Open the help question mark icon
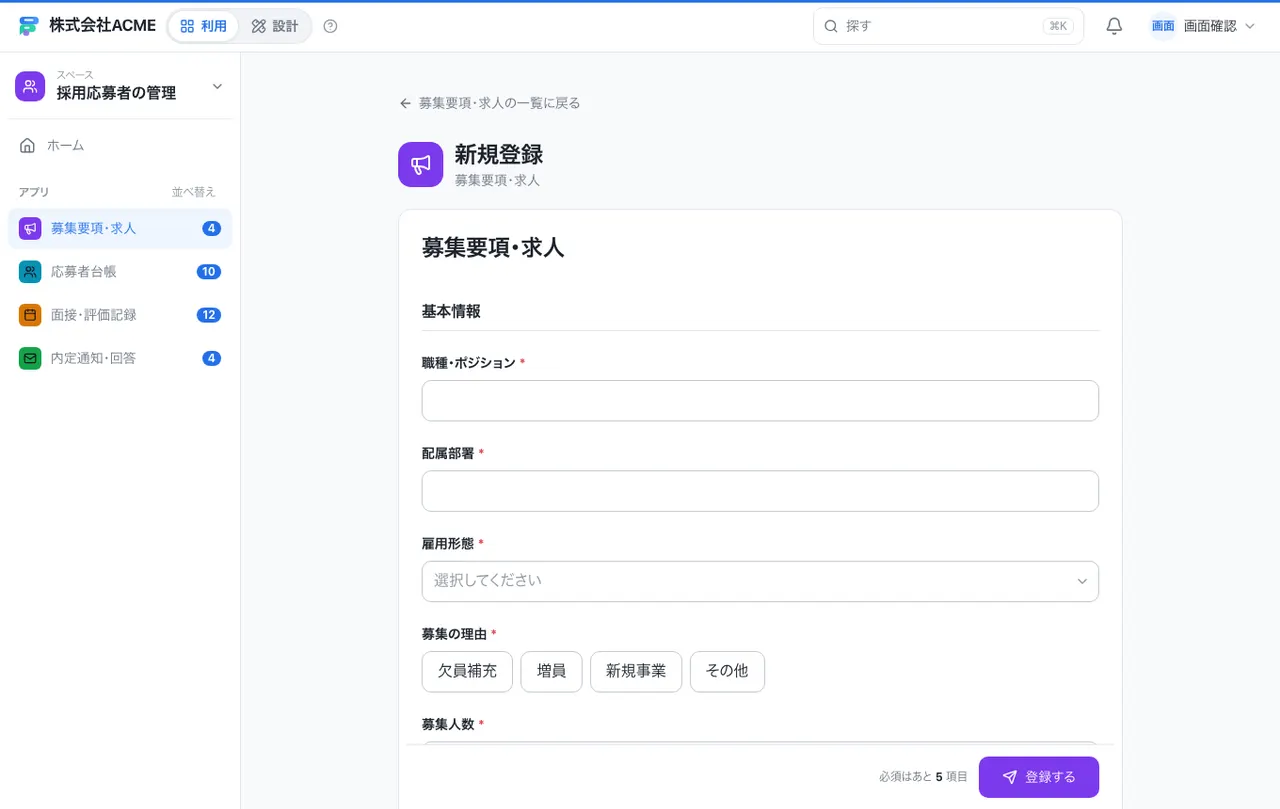Image resolution: width=1280 pixels, height=809 pixels. (331, 26)
